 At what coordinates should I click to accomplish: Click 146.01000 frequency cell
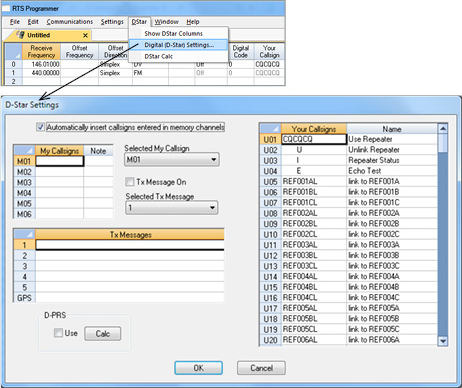click(41, 64)
